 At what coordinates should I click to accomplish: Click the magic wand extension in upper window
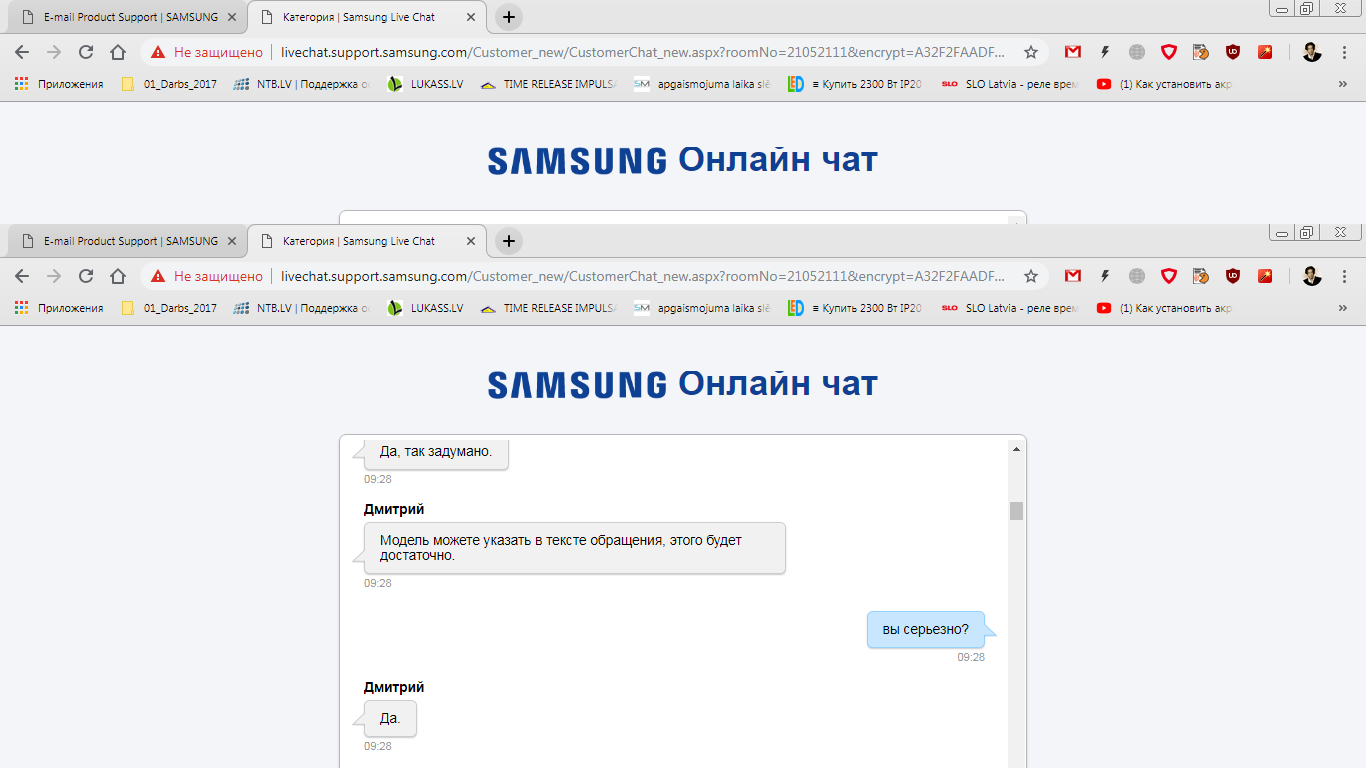(1265, 52)
